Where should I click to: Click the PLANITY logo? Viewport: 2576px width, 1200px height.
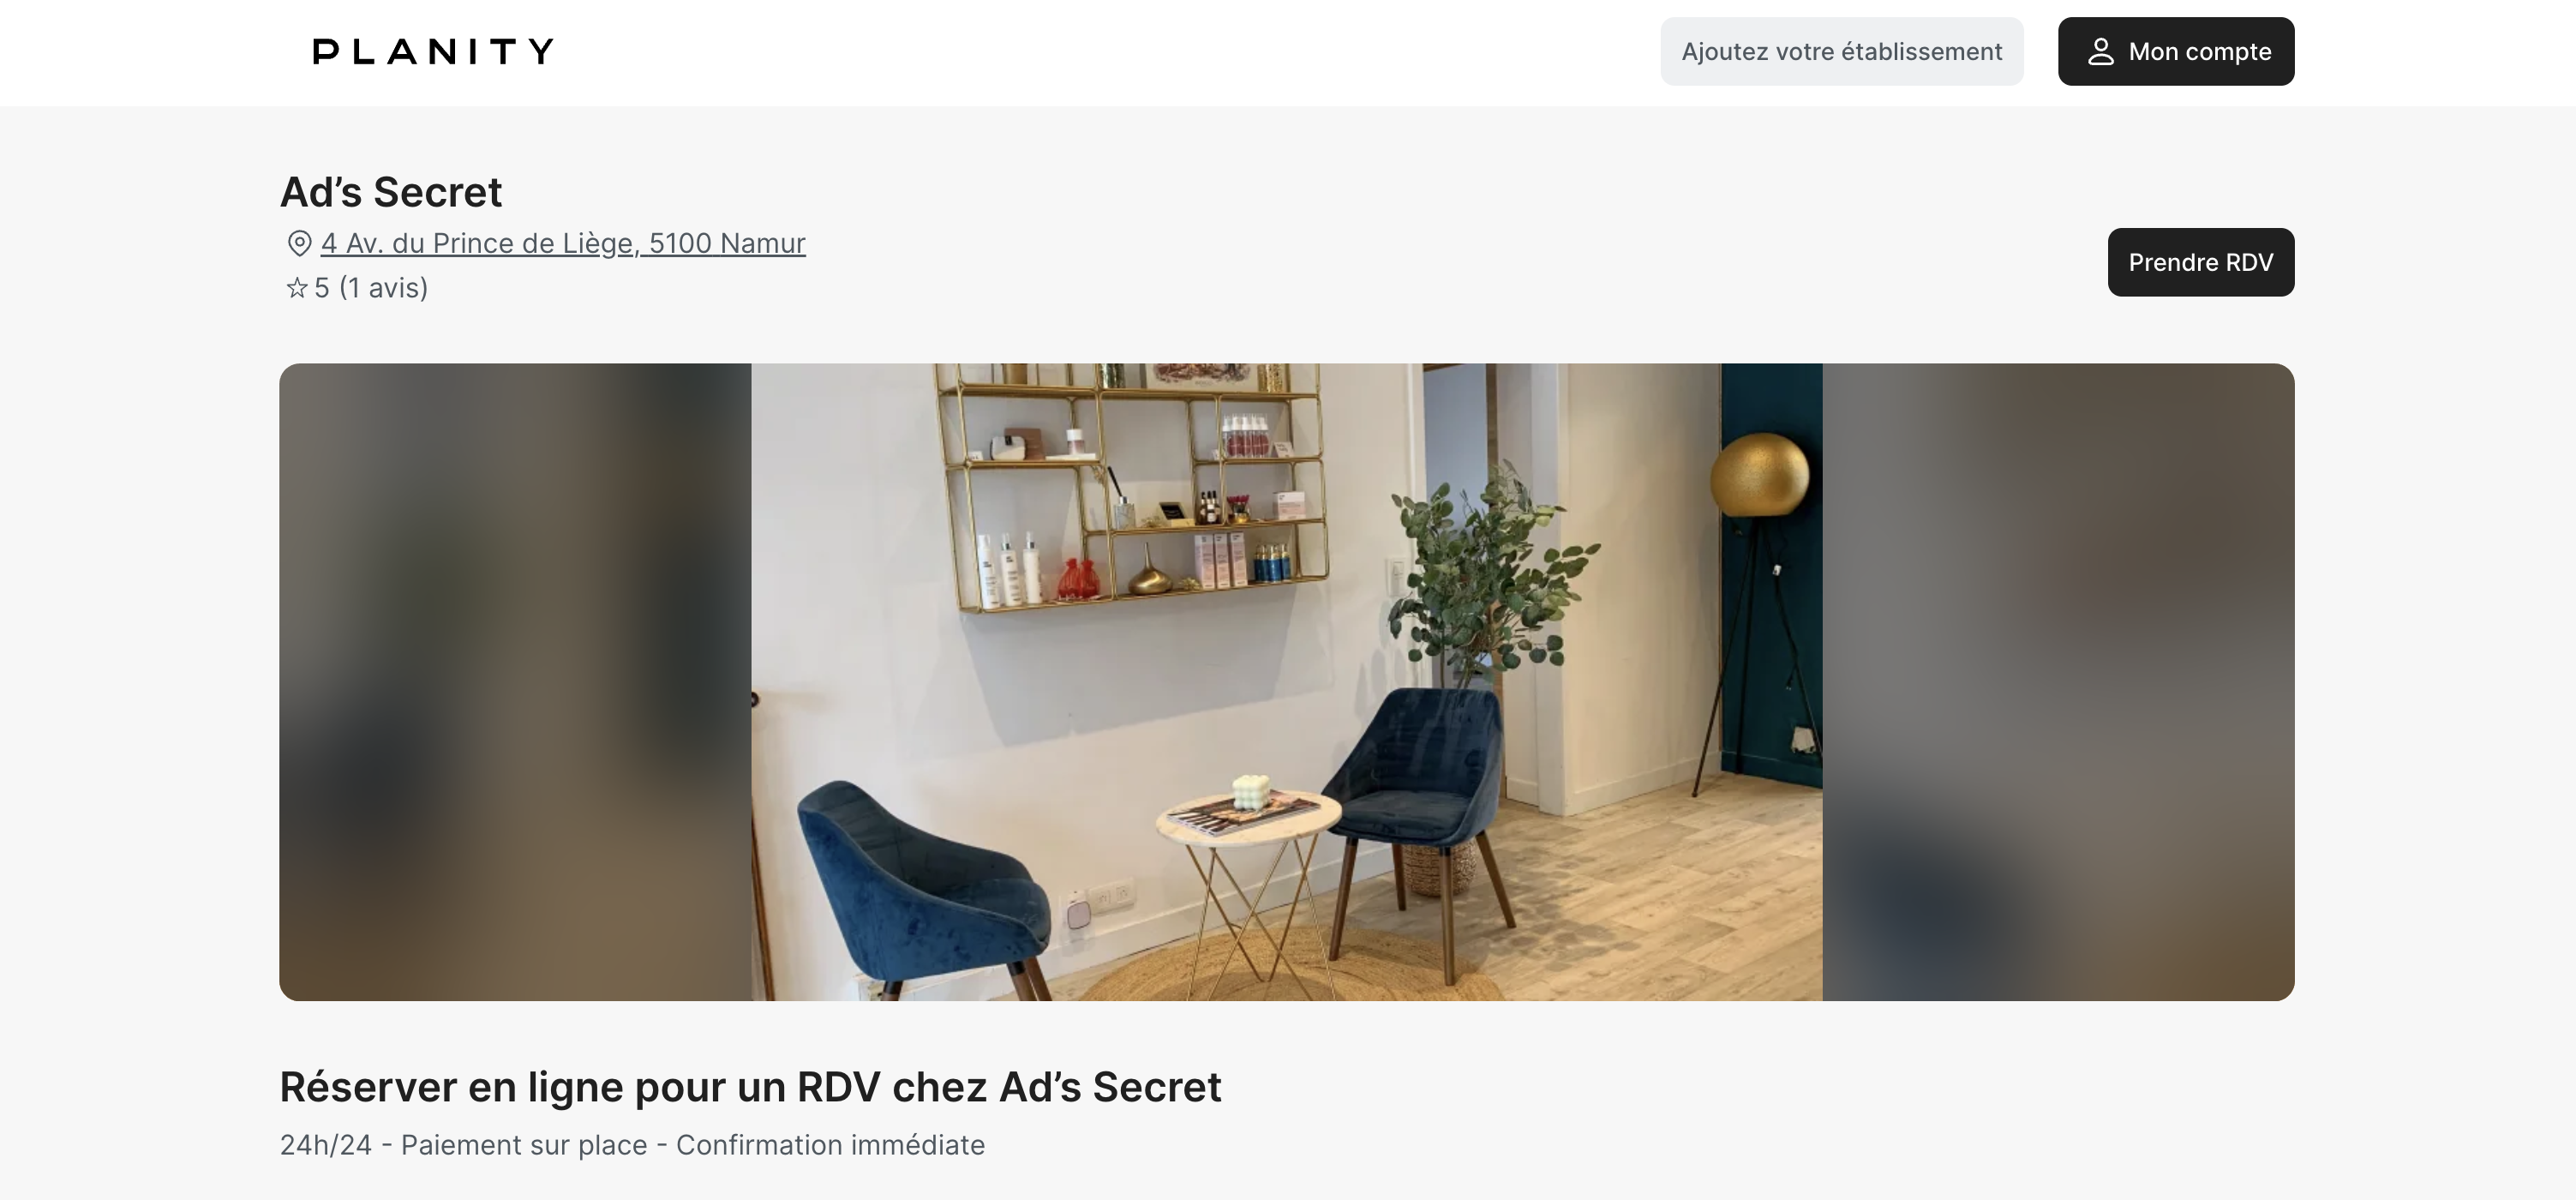[x=433, y=51]
